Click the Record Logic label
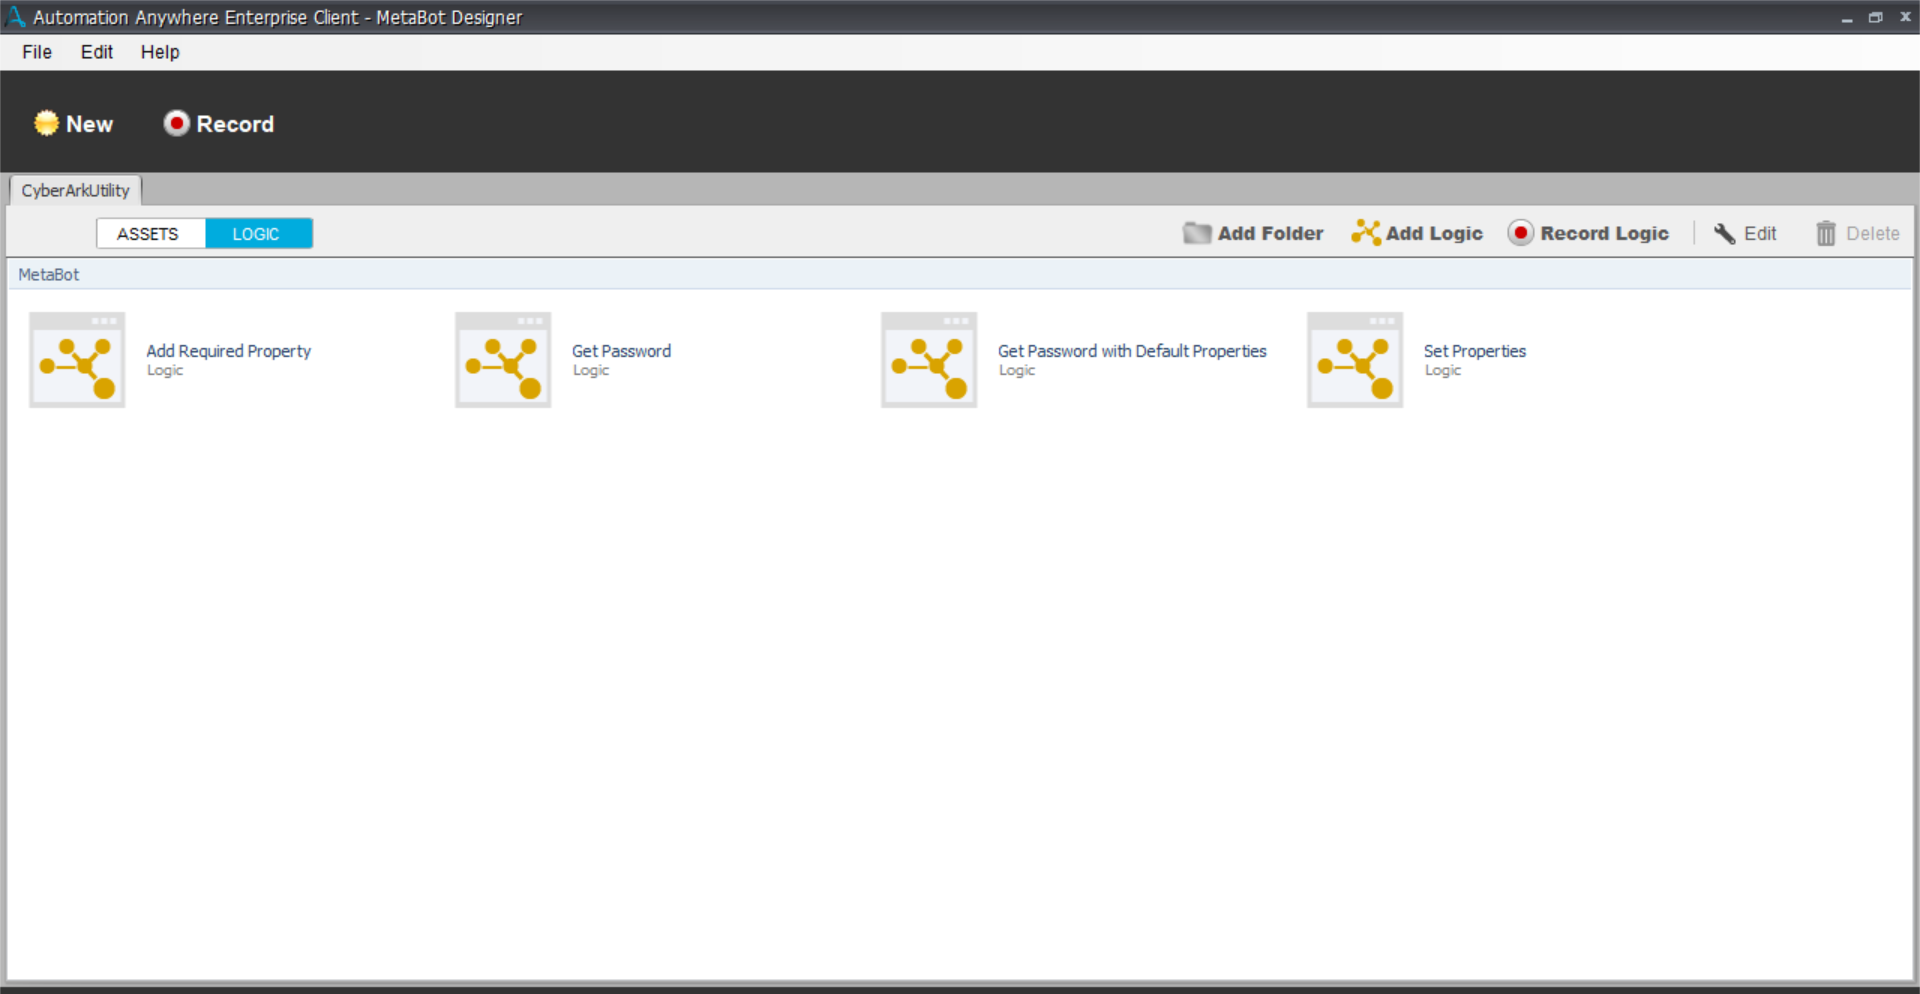Screen dimensions: 1920x994 [1605, 234]
